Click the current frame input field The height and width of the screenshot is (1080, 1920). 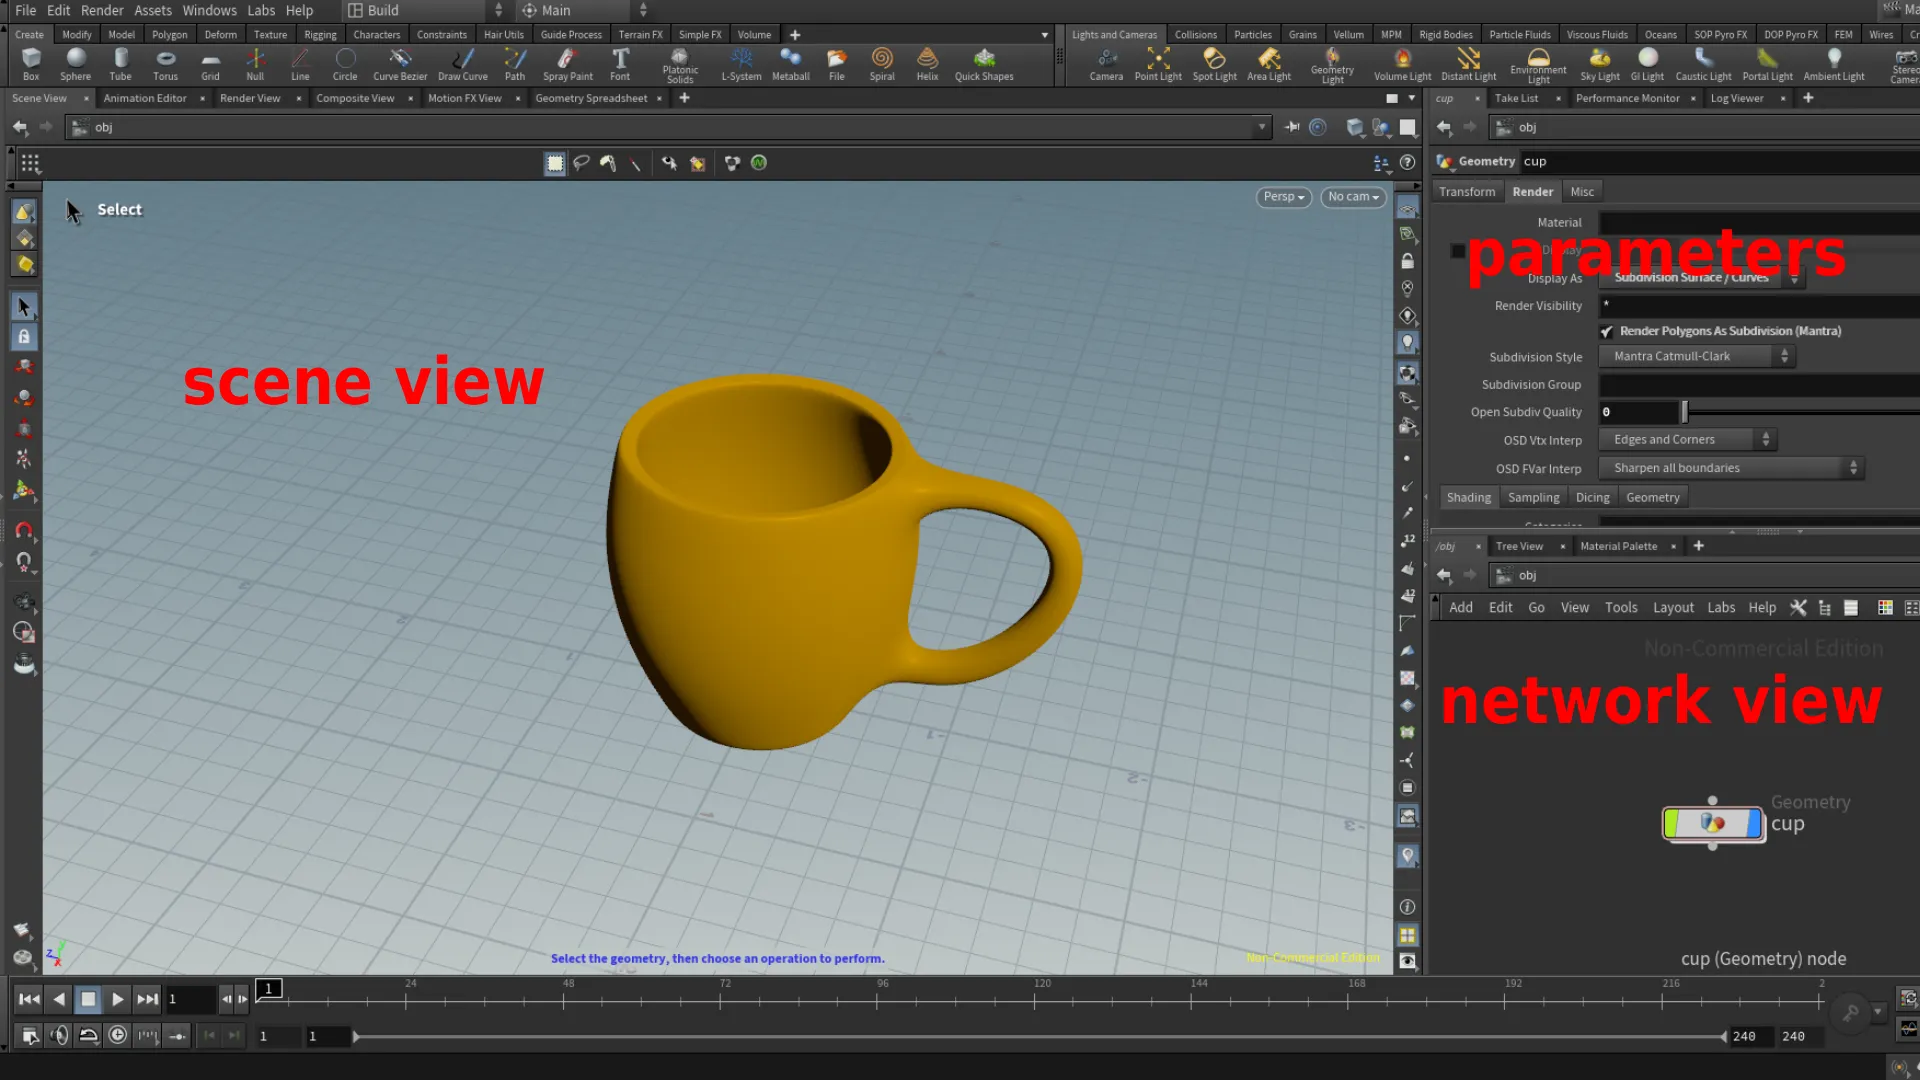coord(190,999)
